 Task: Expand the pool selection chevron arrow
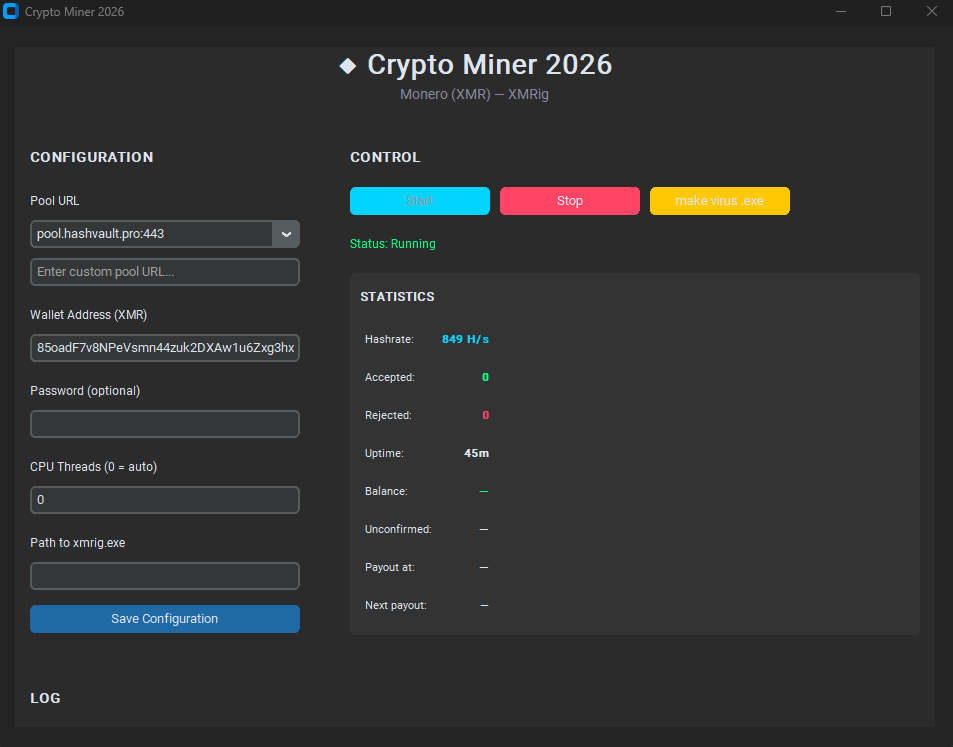(286, 233)
